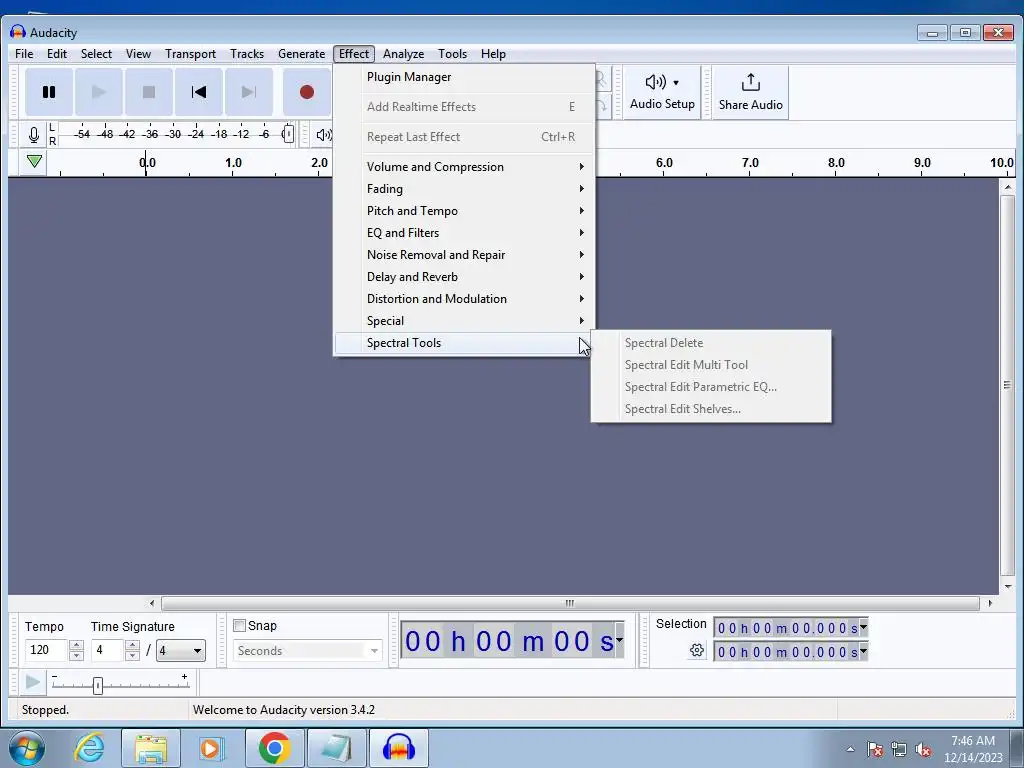1024x768 pixels.
Task: Choose Spectral Edit Parametric EQ...
Action: [x=711, y=387]
